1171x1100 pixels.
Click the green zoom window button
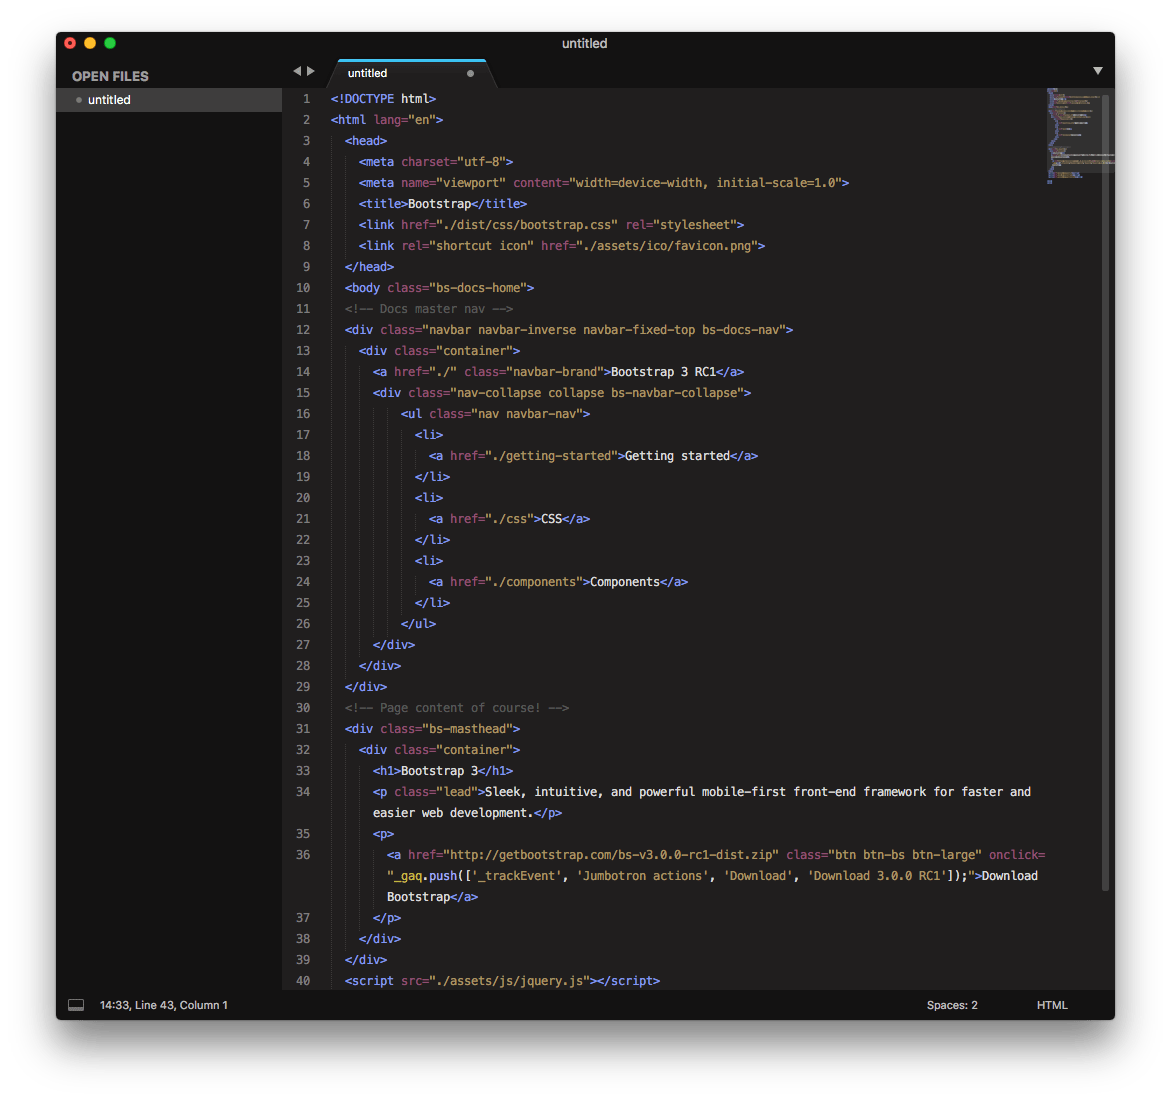[x=110, y=43]
